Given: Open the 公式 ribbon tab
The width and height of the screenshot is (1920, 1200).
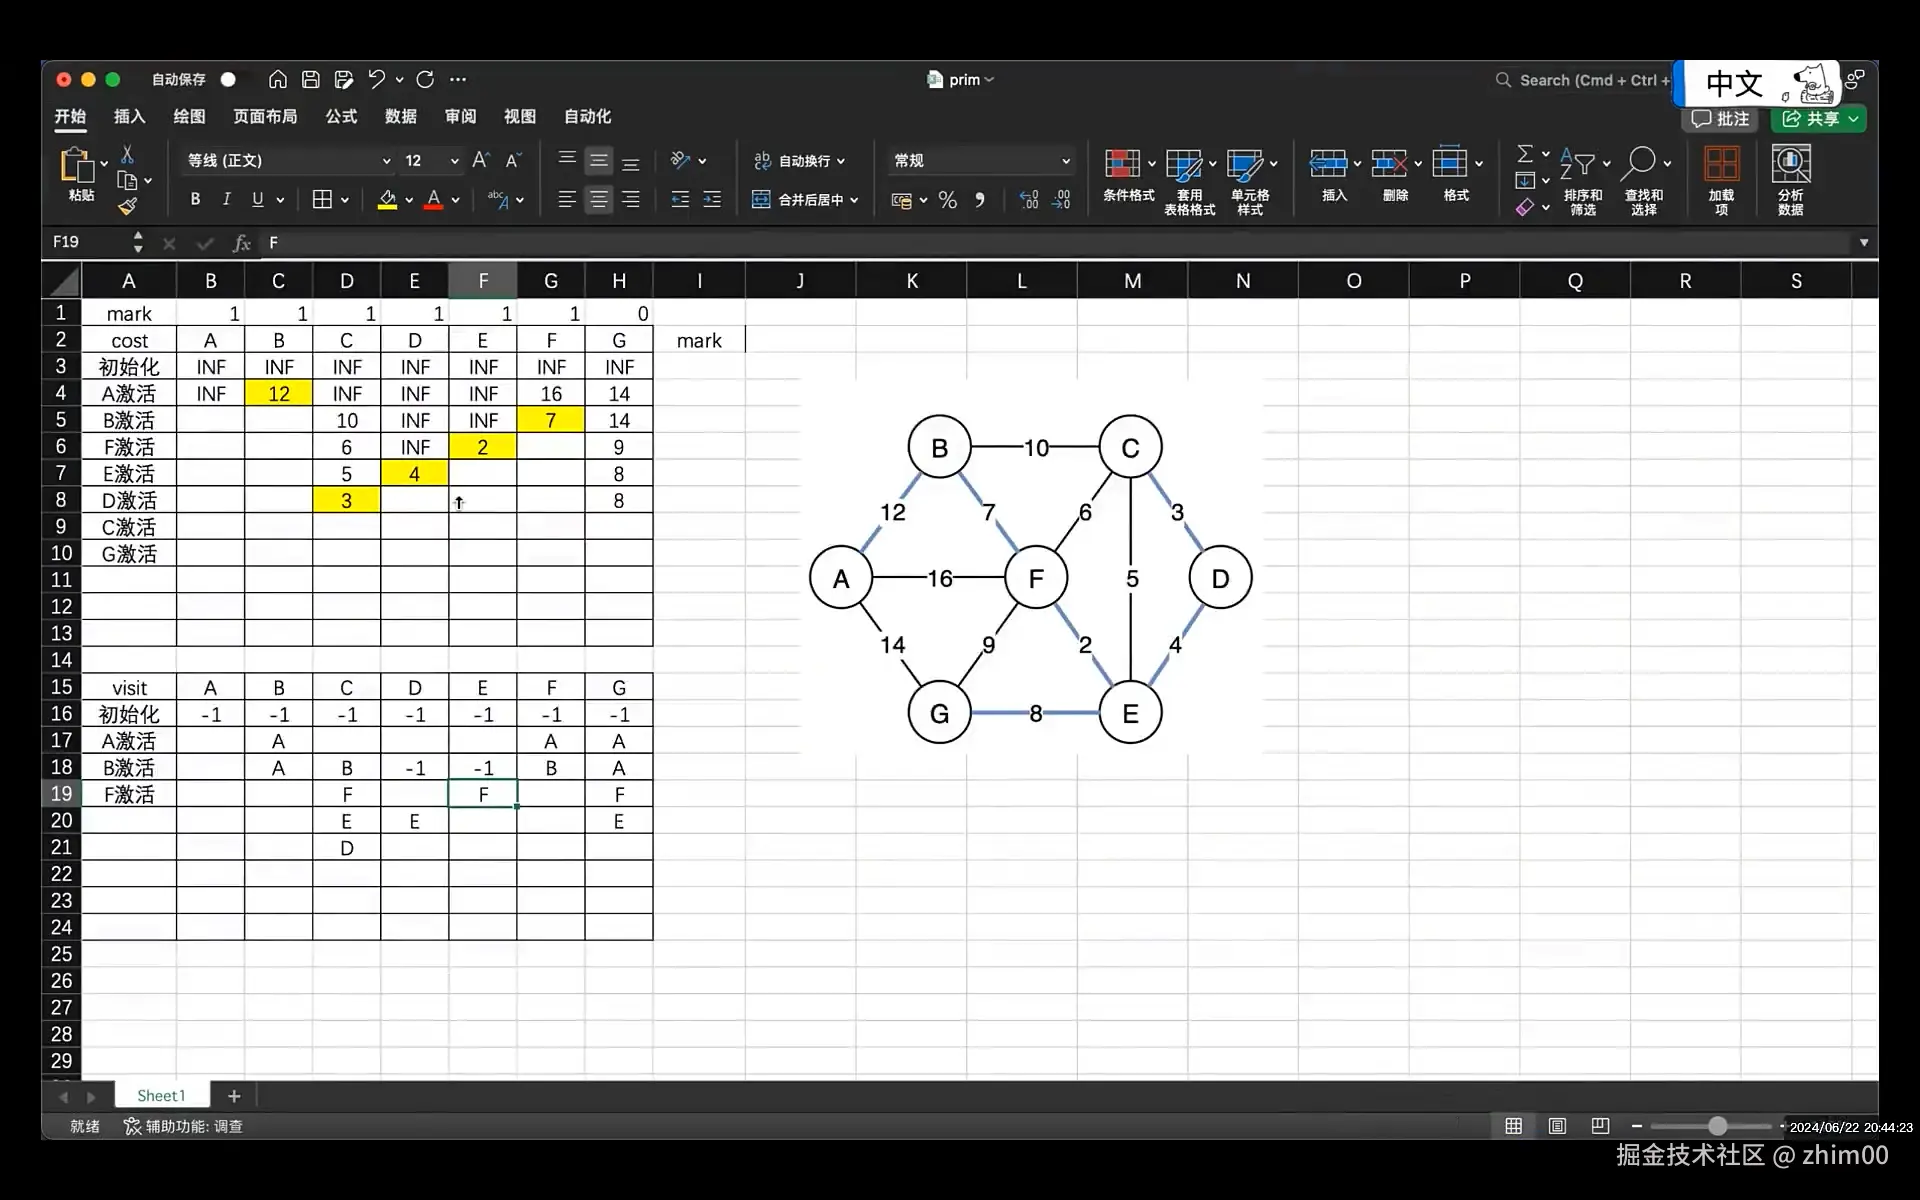Looking at the screenshot, I should point(341,117).
